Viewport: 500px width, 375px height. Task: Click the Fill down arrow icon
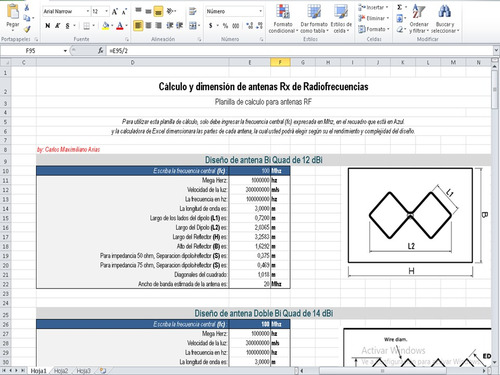click(400, 18)
